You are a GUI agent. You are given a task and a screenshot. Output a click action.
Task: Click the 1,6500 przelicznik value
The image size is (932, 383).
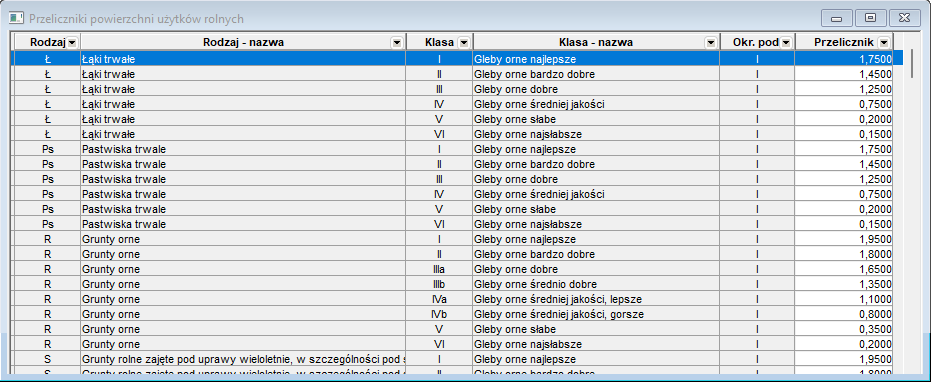[x=843, y=269]
